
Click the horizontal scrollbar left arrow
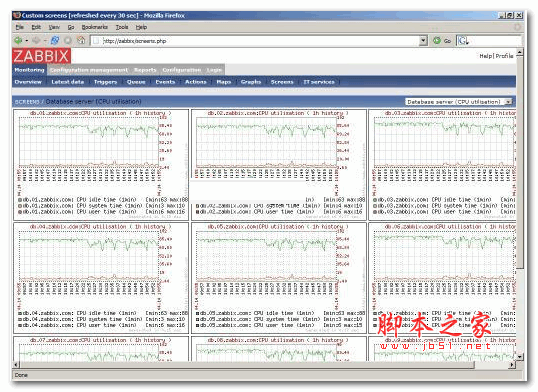[16, 365]
